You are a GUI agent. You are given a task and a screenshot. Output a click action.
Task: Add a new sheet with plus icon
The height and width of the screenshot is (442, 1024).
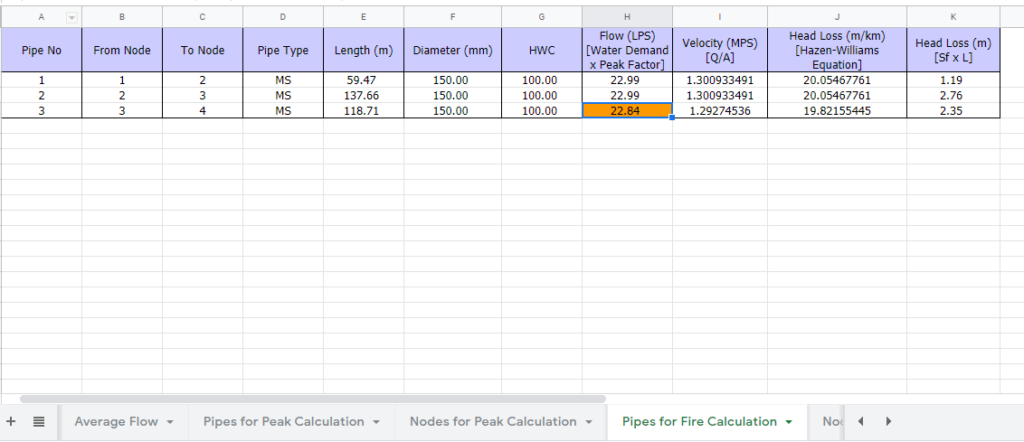(x=10, y=422)
